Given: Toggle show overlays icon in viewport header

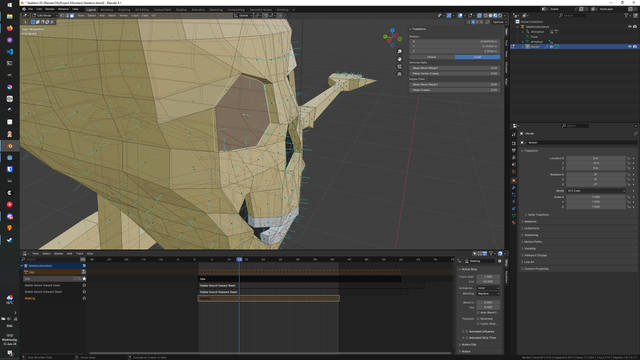Looking at the screenshot, I should tap(460, 16).
